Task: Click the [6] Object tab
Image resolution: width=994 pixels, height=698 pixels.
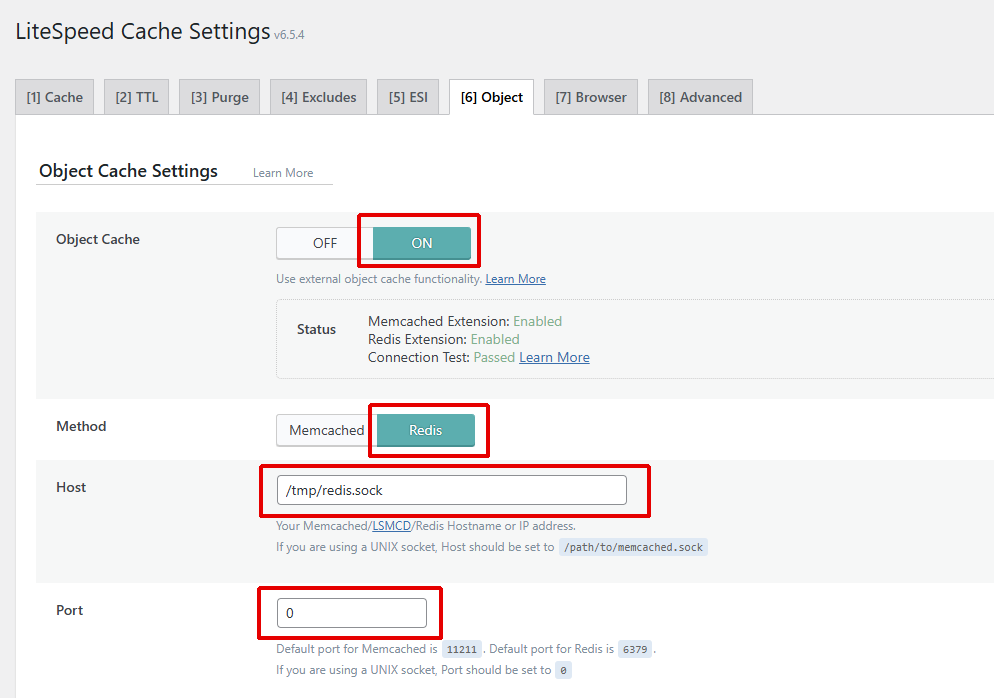Action: (x=491, y=97)
